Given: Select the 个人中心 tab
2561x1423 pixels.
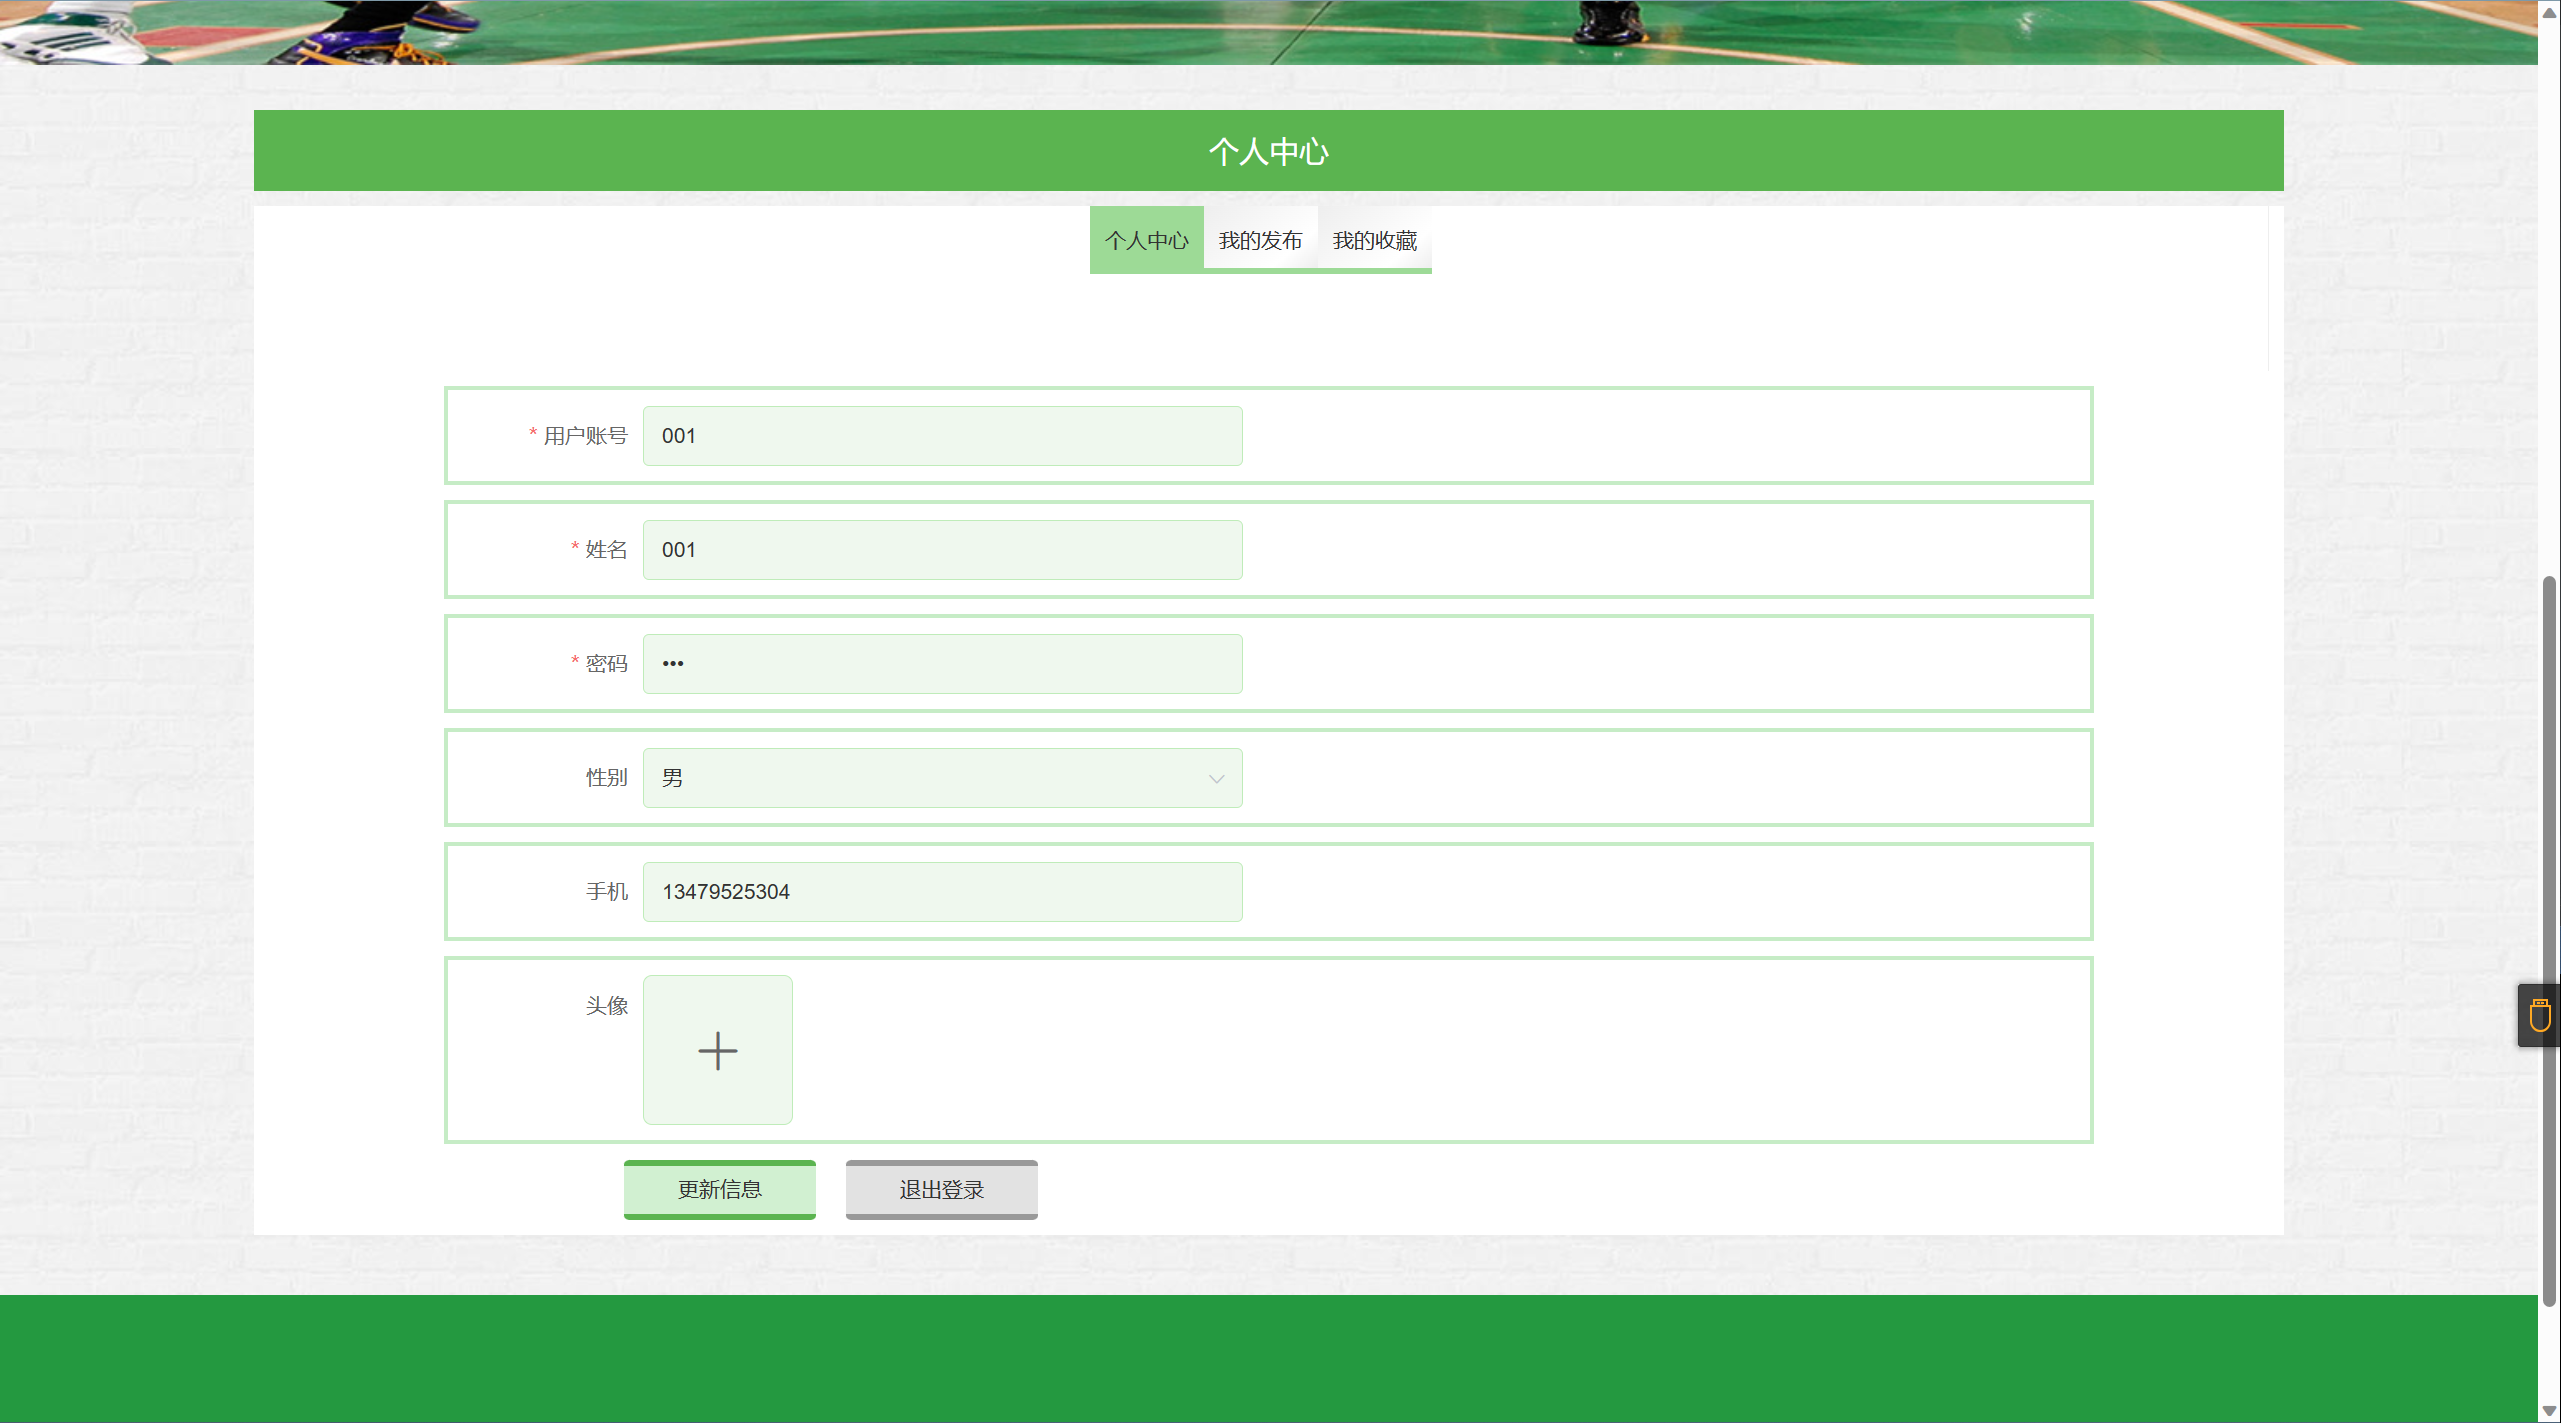Looking at the screenshot, I should pyautogui.click(x=1146, y=240).
